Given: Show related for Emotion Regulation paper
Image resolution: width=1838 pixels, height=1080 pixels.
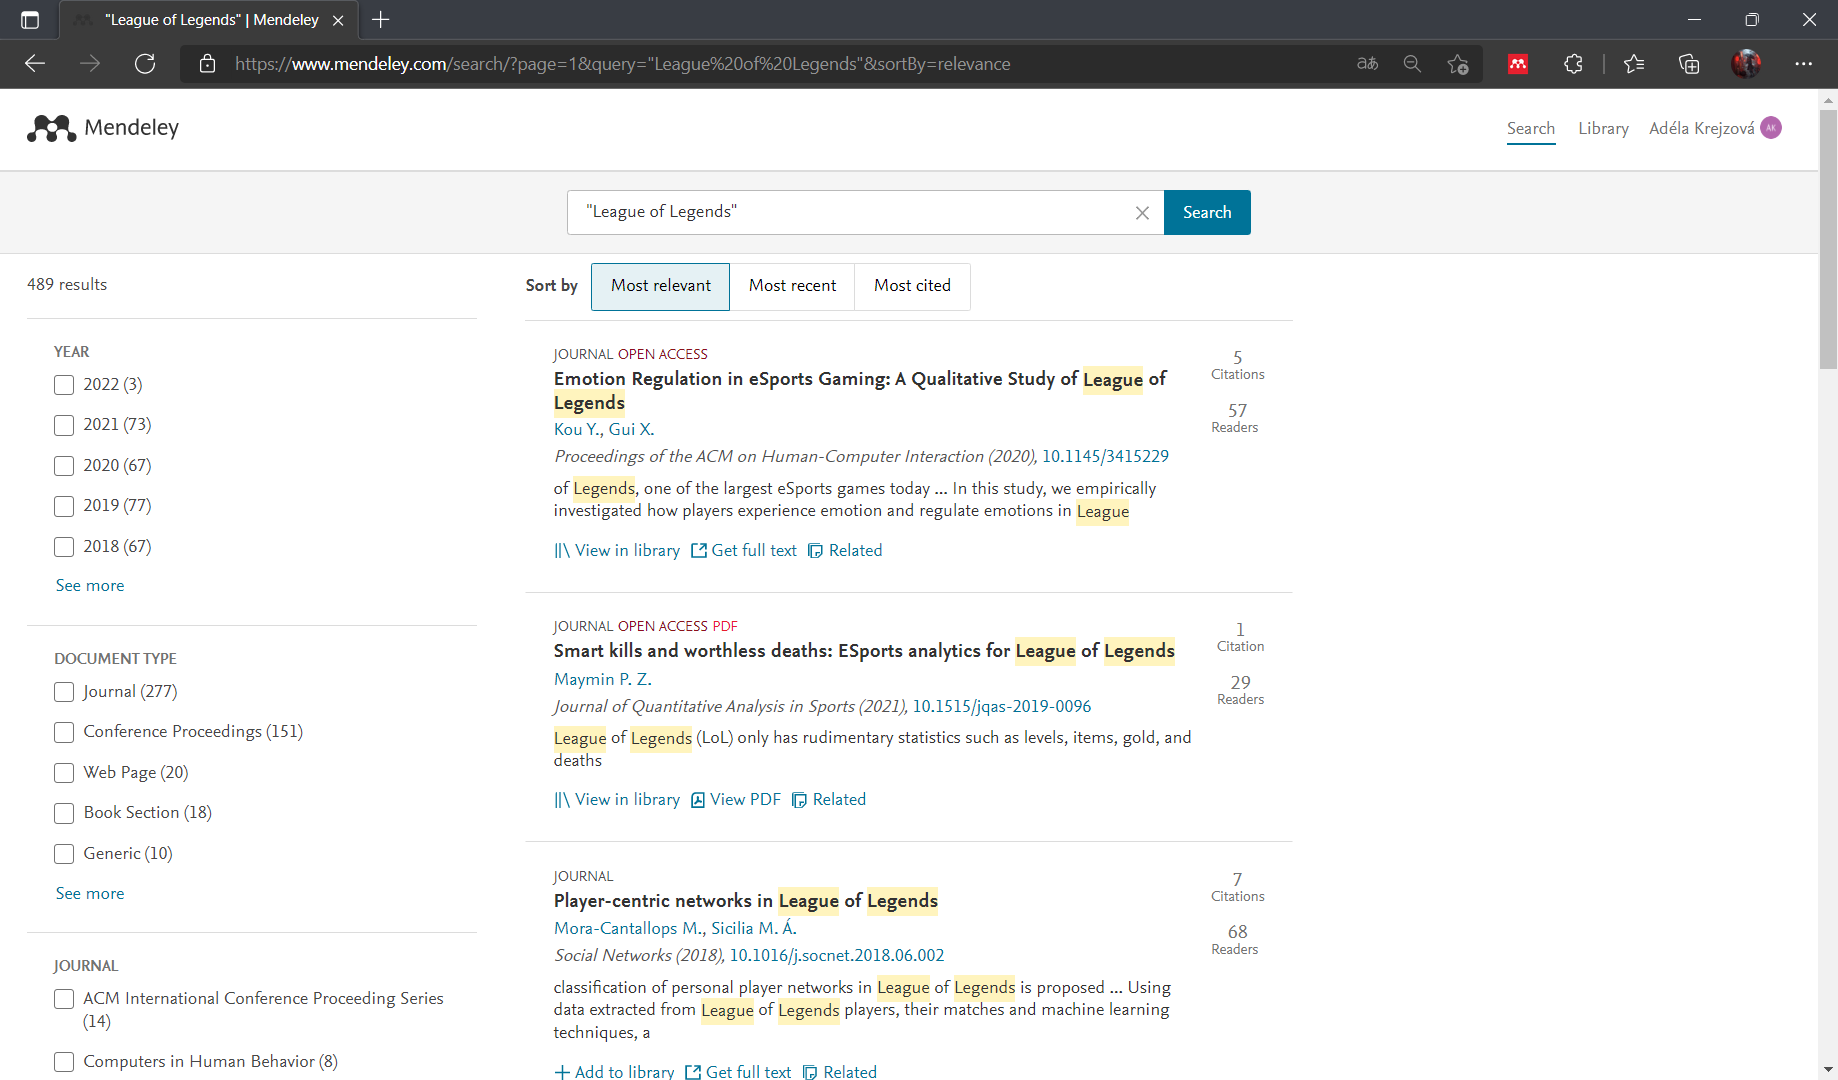Looking at the screenshot, I should (845, 551).
